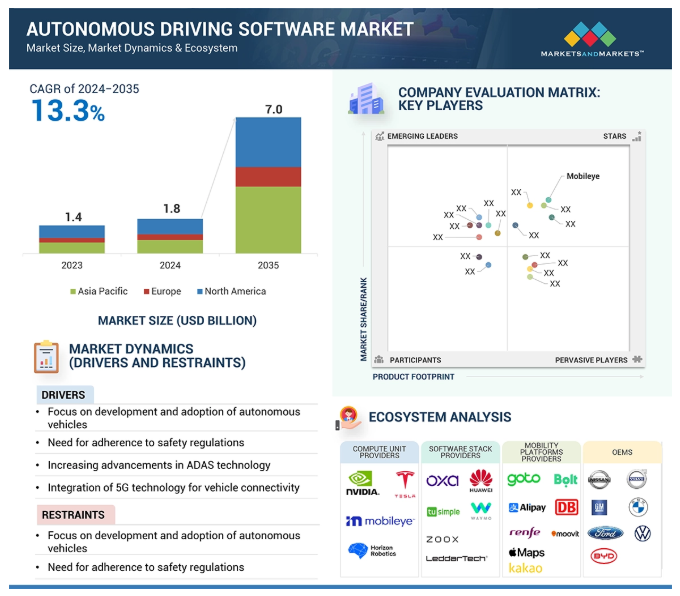Click the NVIDIA logo
The width and height of the screenshot is (680, 596).
tap(362, 483)
